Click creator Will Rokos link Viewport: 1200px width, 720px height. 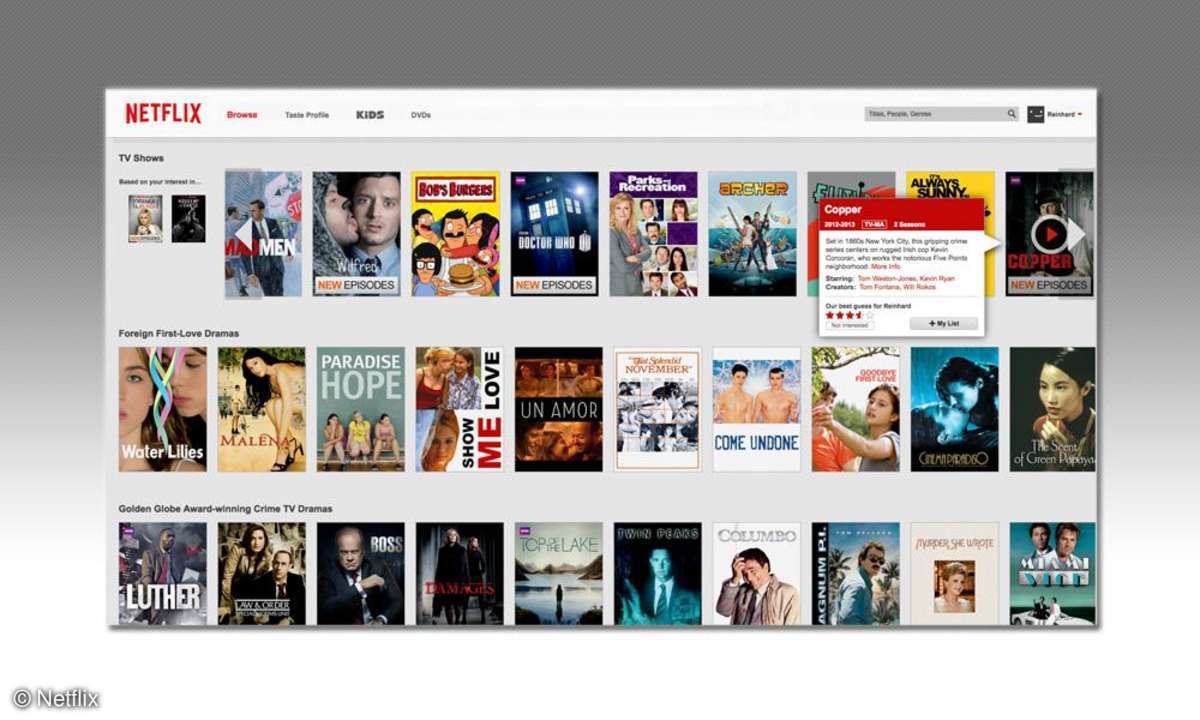click(x=919, y=287)
